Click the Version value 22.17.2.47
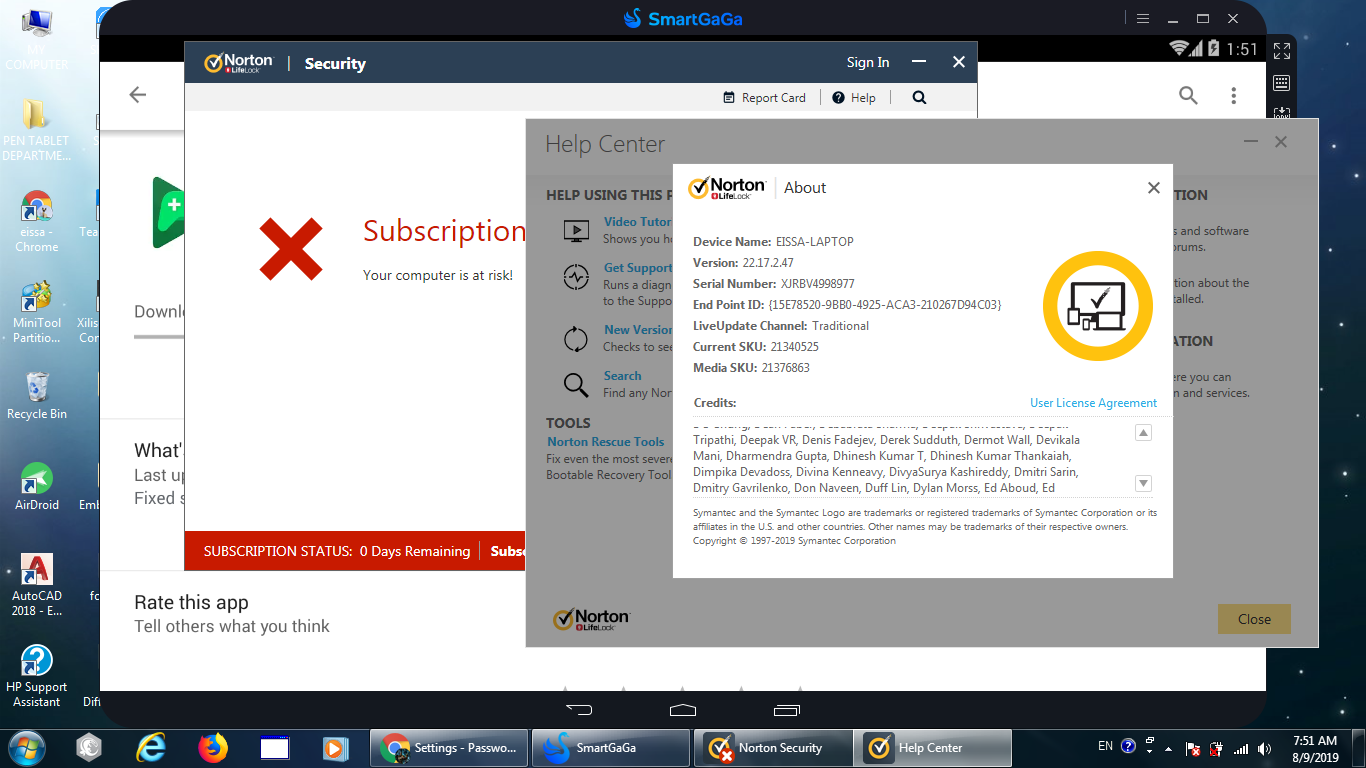This screenshot has height=768, width=1366. [767, 263]
